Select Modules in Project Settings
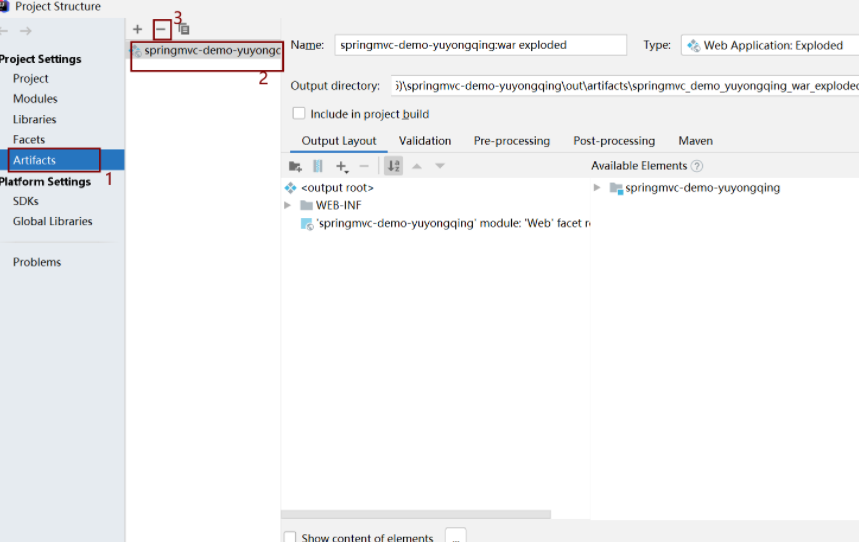Screen dimensions: 859x542 click(35, 99)
